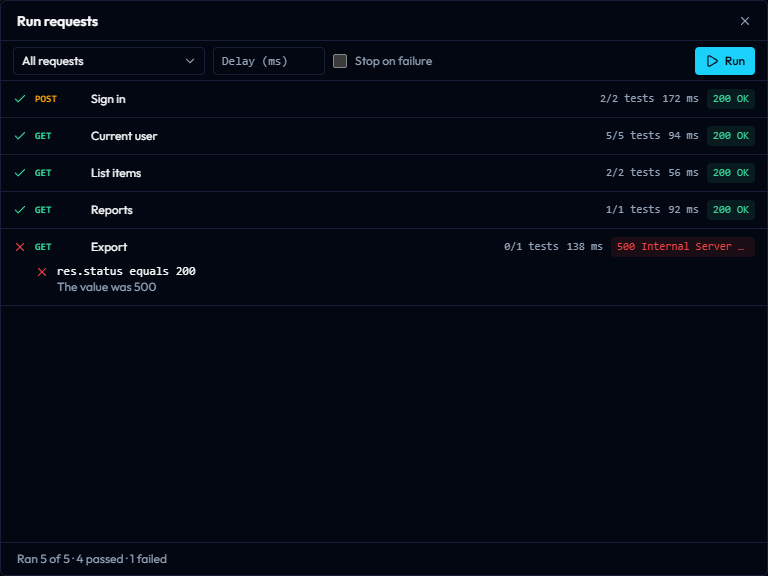Click the green checkmark beside List items
Image resolution: width=768 pixels, height=576 pixels.
point(20,173)
